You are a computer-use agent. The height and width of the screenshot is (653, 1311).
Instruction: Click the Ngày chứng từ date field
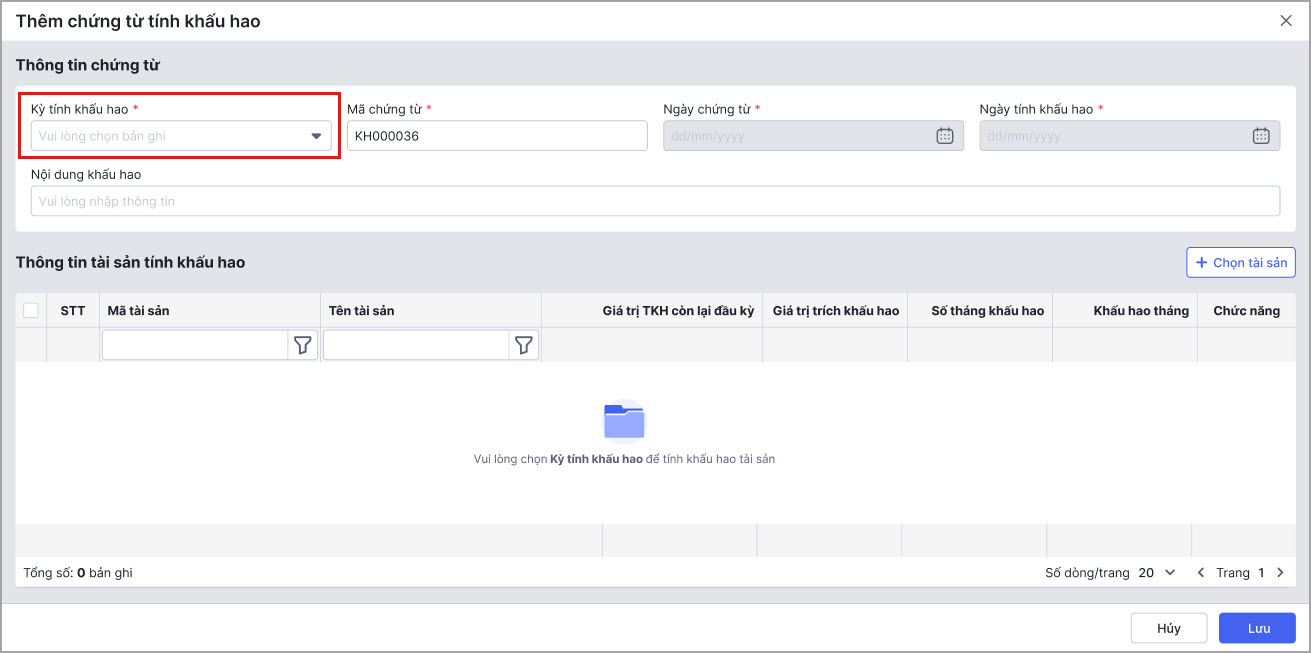click(813, 136)
